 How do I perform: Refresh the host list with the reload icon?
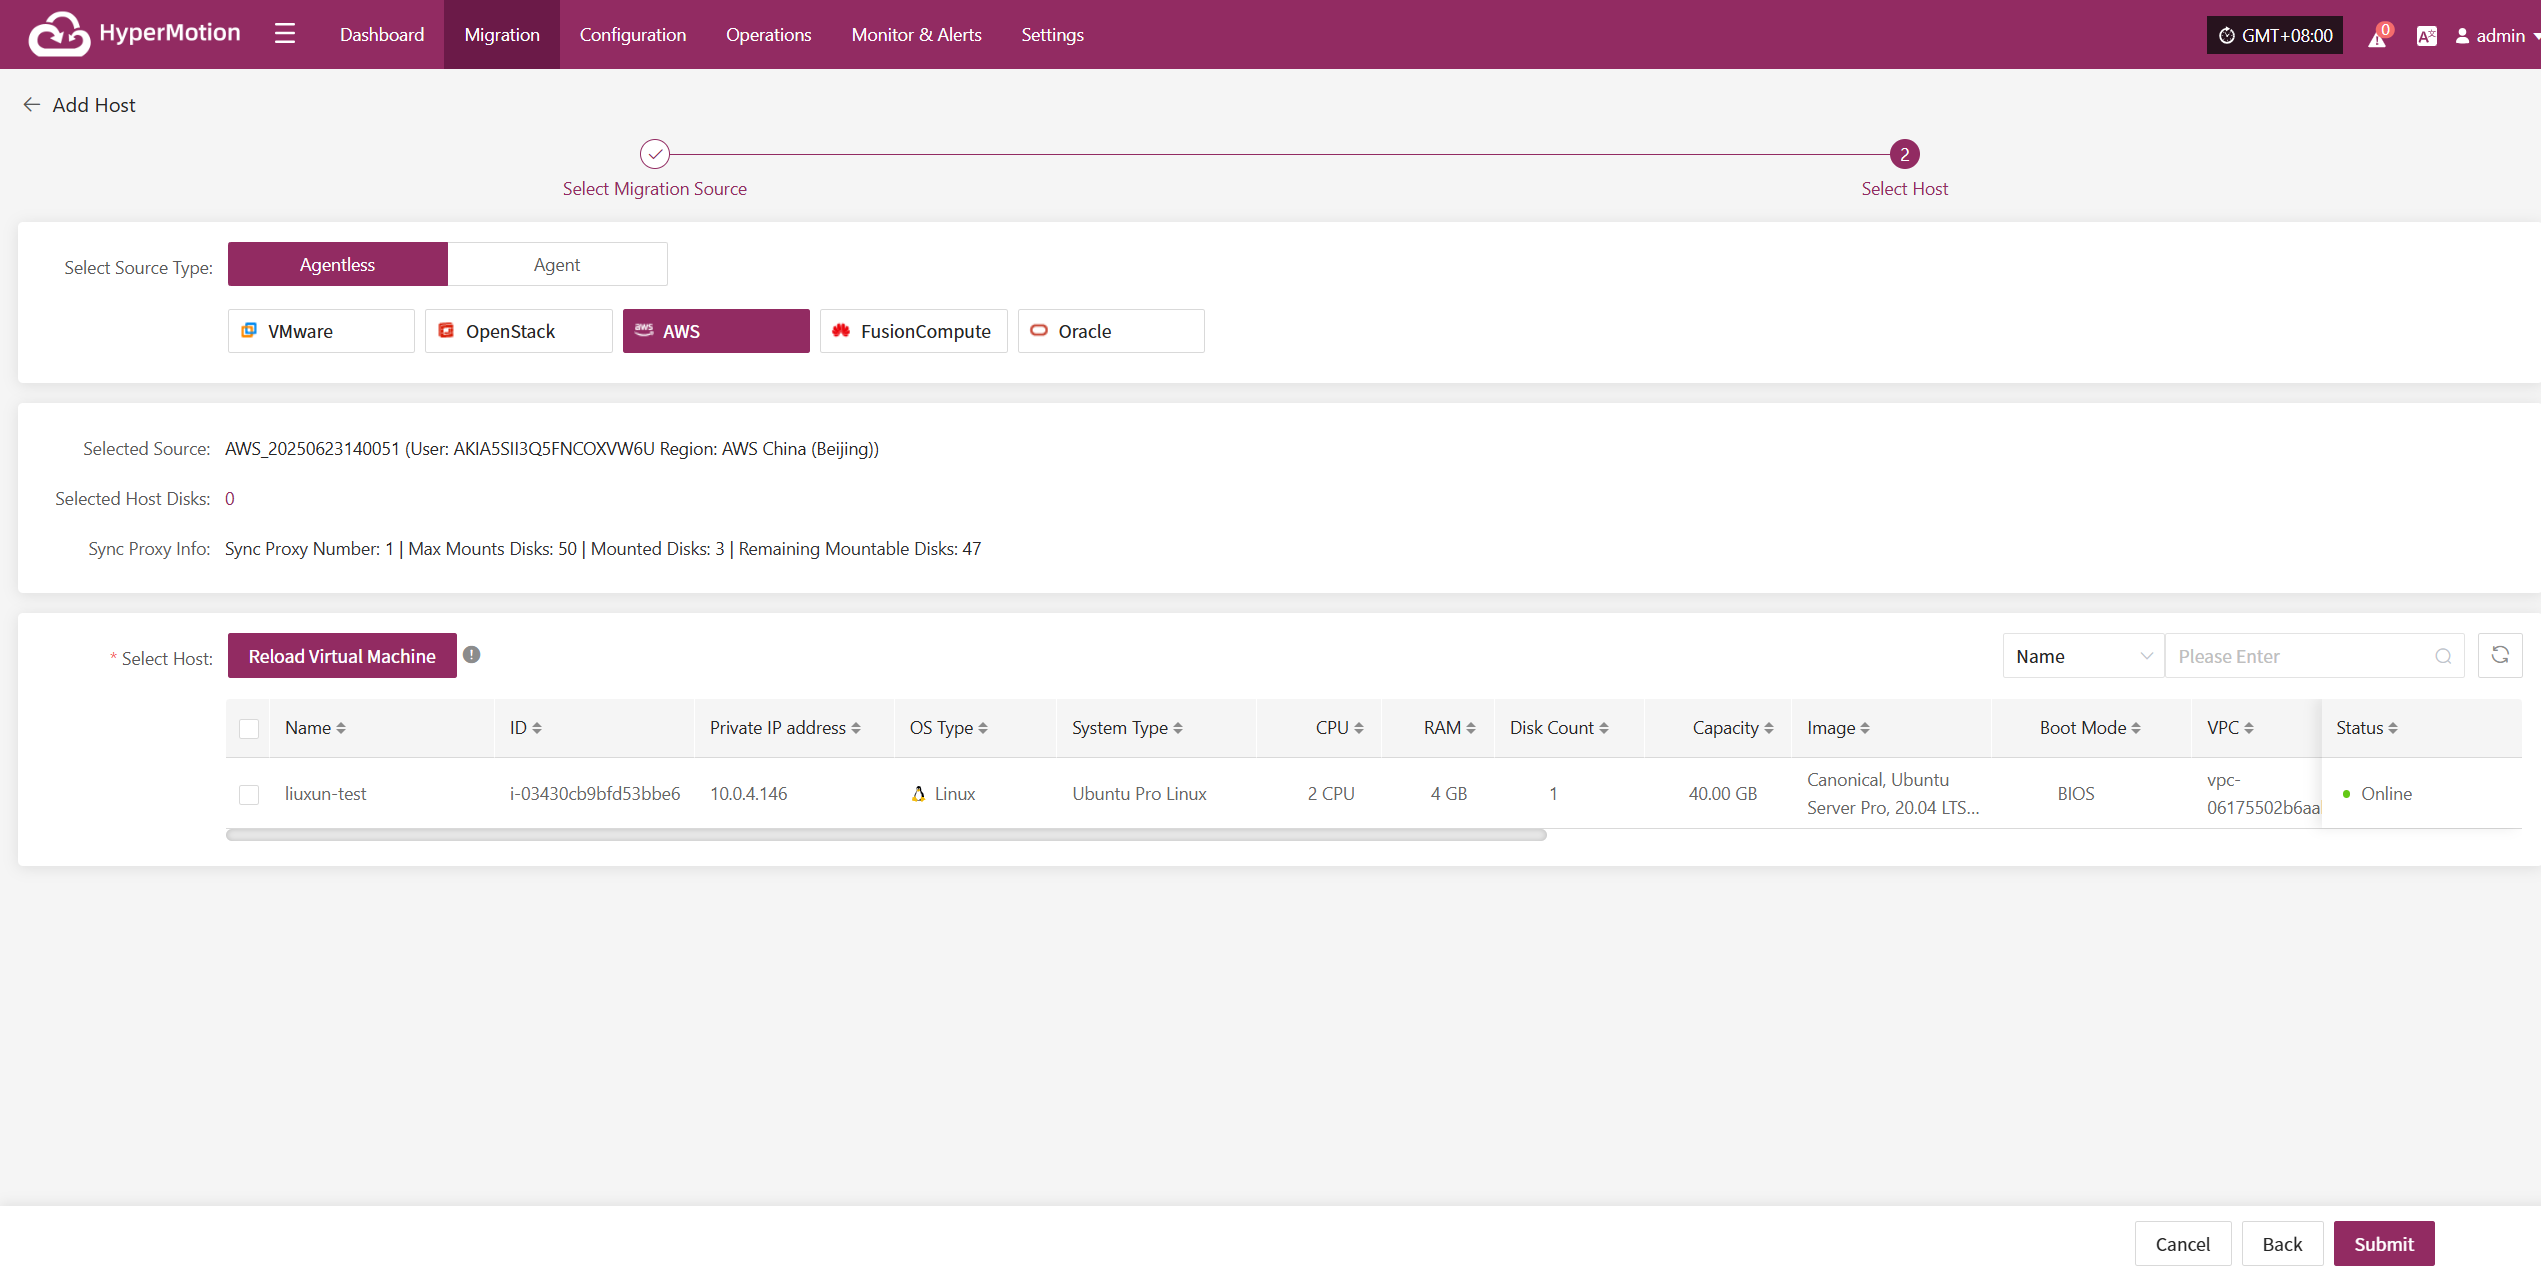[x=2500, y=655]
